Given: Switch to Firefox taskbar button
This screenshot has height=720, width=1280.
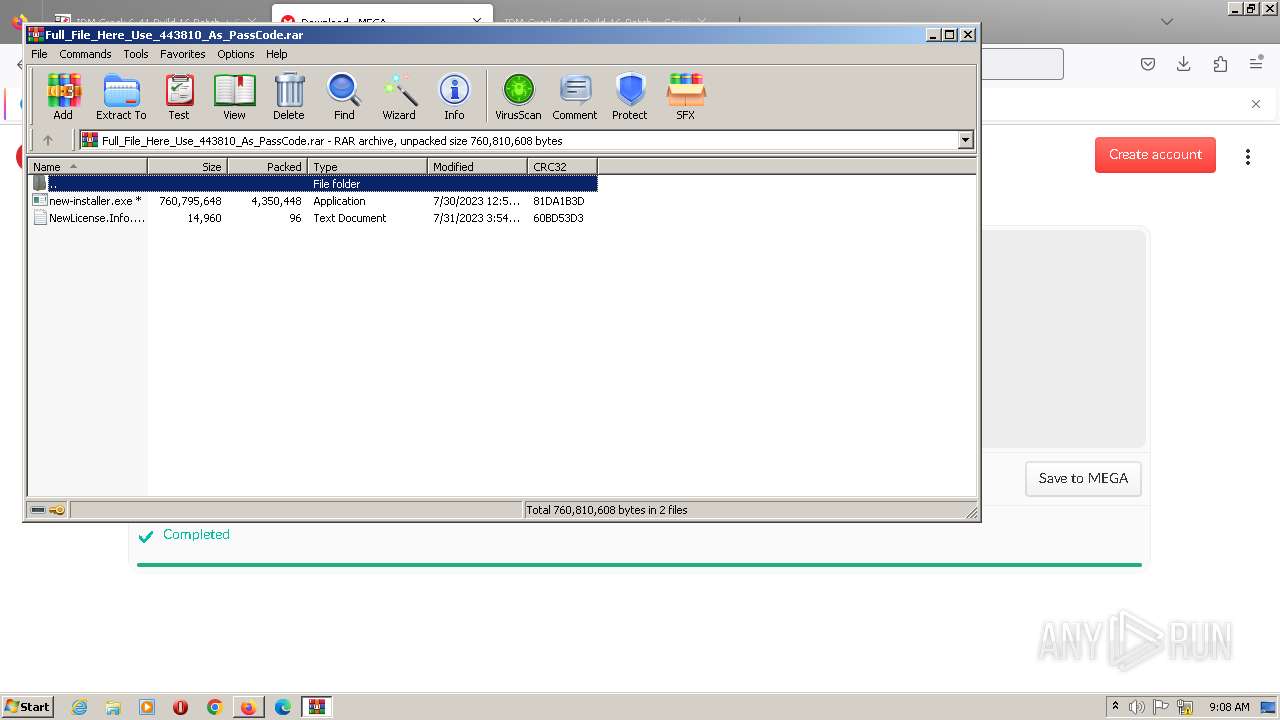Looking at the screenshot, I should coord(248,707).
